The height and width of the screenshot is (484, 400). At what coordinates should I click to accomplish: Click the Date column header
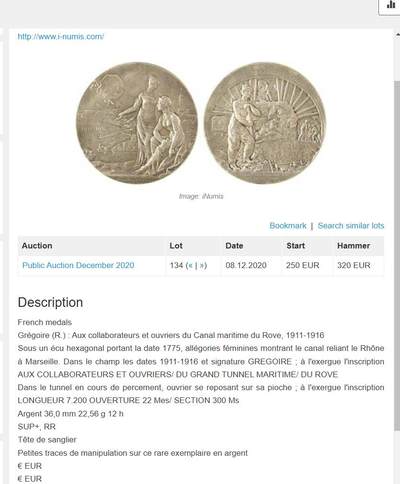tap(234, 246)
